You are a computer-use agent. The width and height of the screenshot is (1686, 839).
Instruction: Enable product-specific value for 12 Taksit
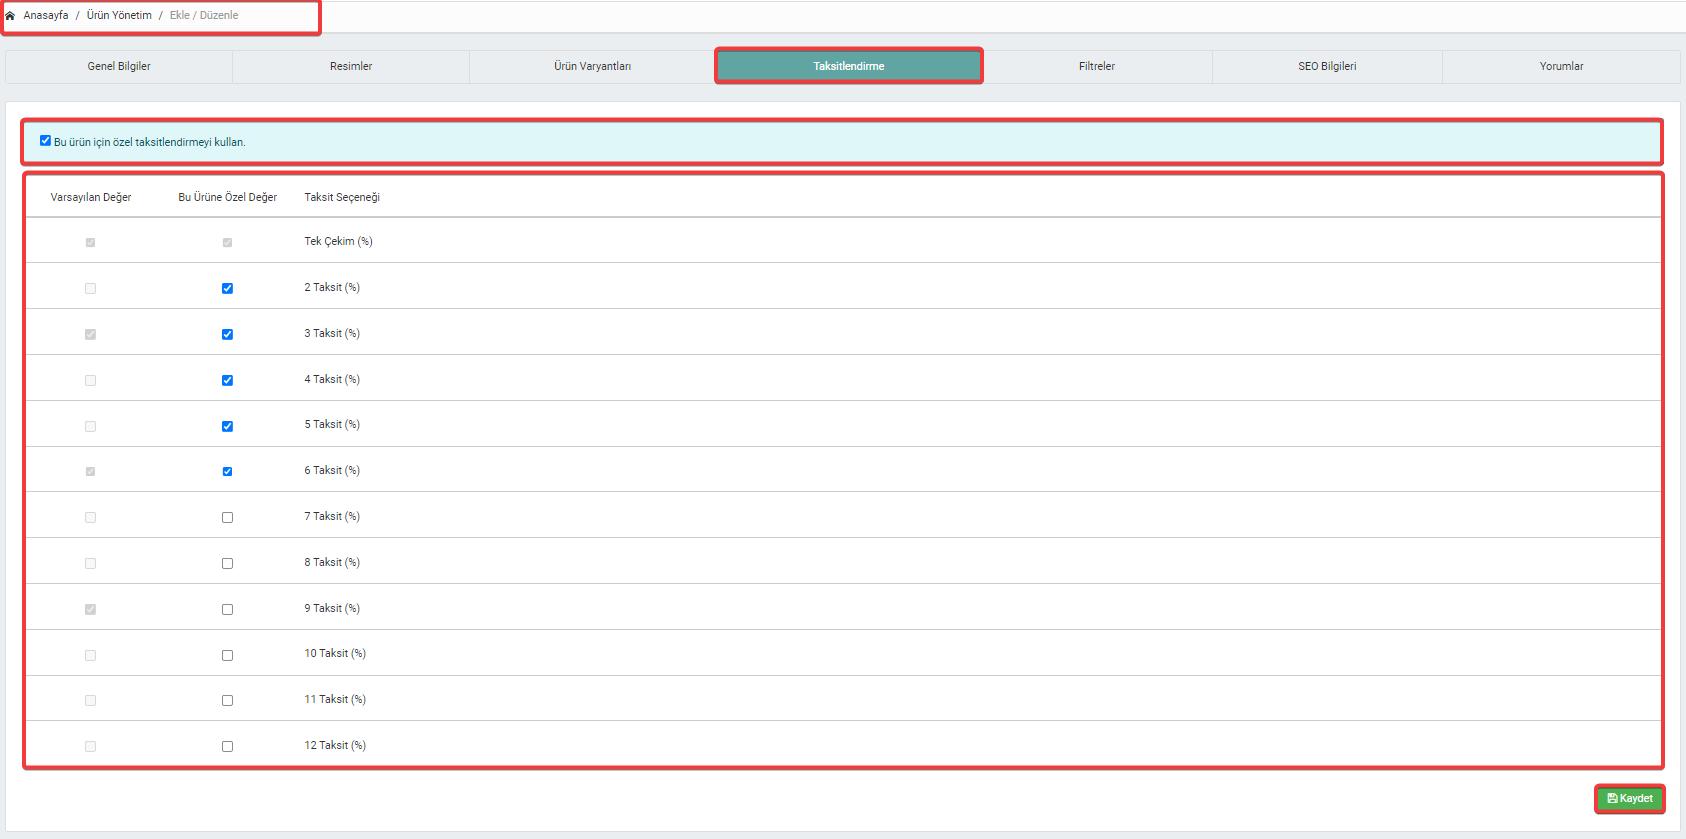(x=227, y=746)
